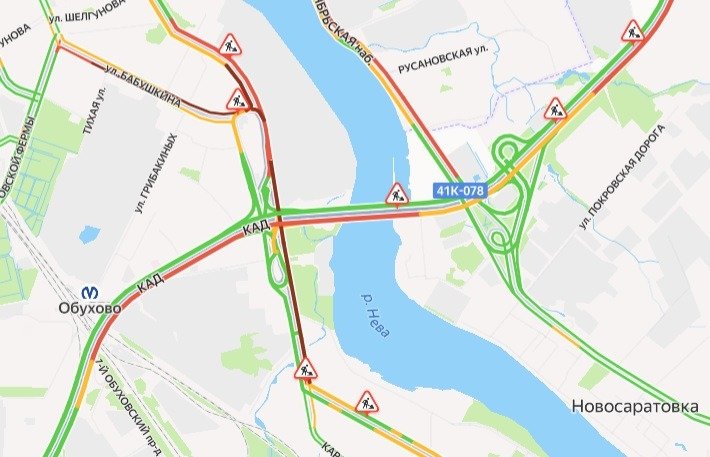
Task: Click the roadworks sign in the top-right corner
Action: click(x=633, y=32)
